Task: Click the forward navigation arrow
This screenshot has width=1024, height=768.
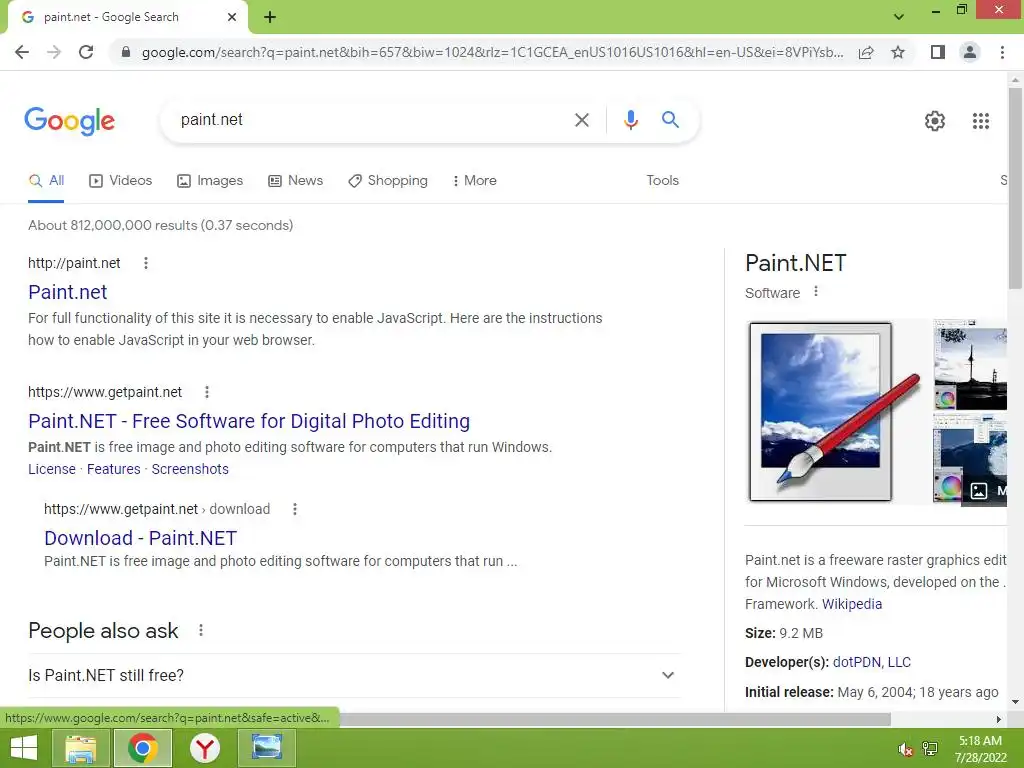Action: pyautogui.click(x=54, y=52)
